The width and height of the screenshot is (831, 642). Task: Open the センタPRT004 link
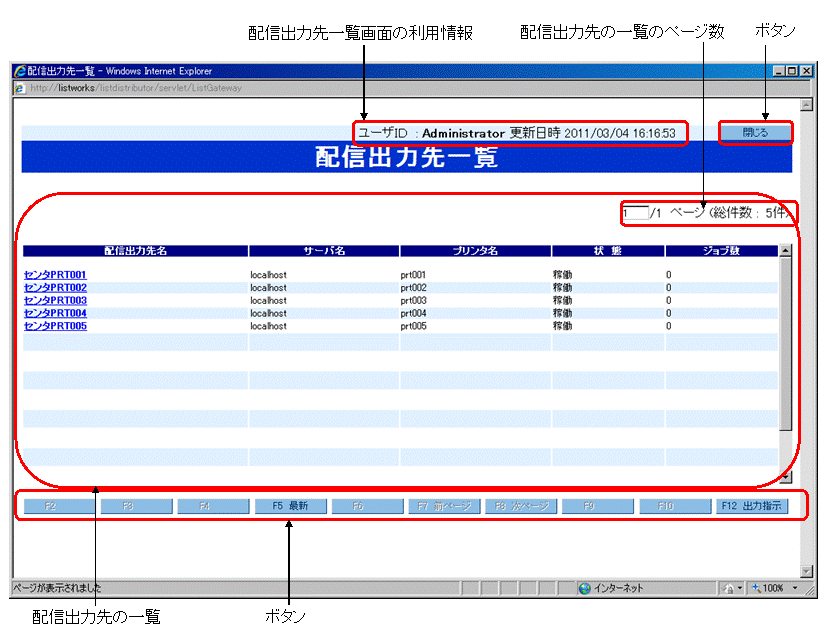(x=55, y=313)
